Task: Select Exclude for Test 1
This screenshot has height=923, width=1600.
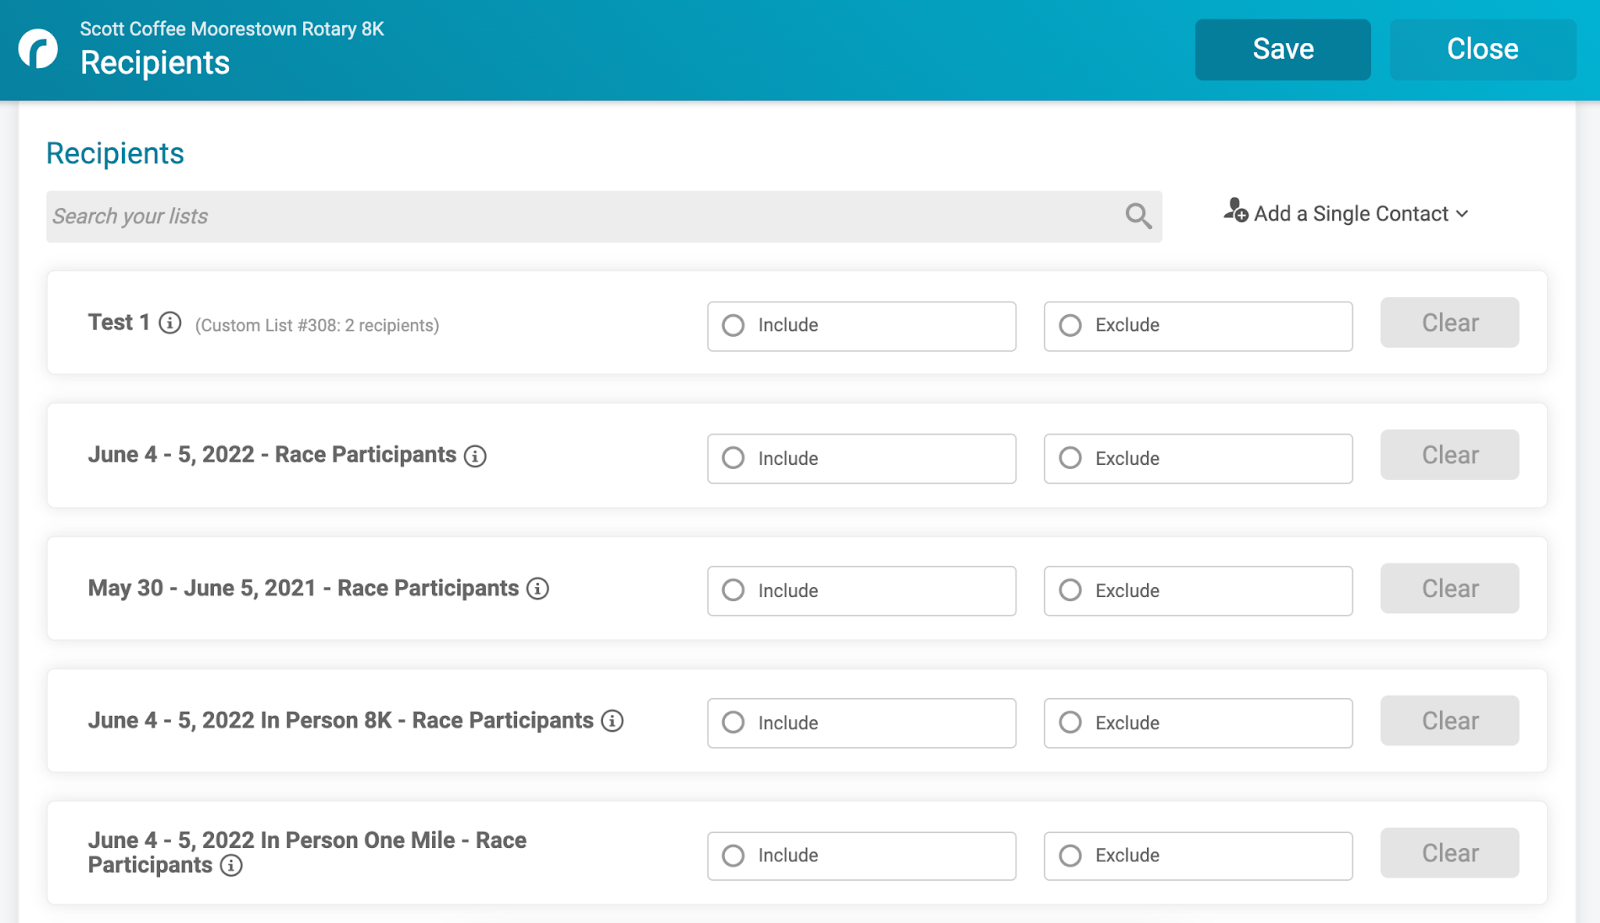Action: 1198,326
